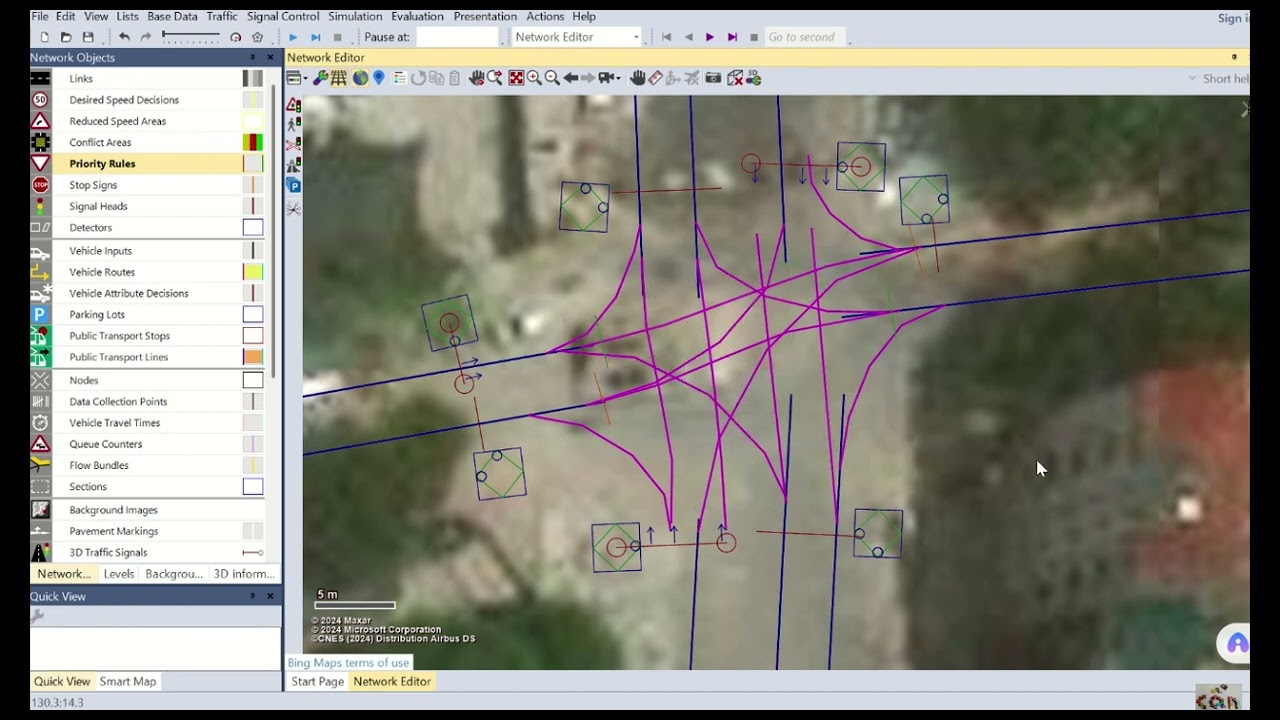The height and width of the screenshot is (720, 1280).
Task: Open network editor layout selection dropdown icon
Action: point(297,78)
